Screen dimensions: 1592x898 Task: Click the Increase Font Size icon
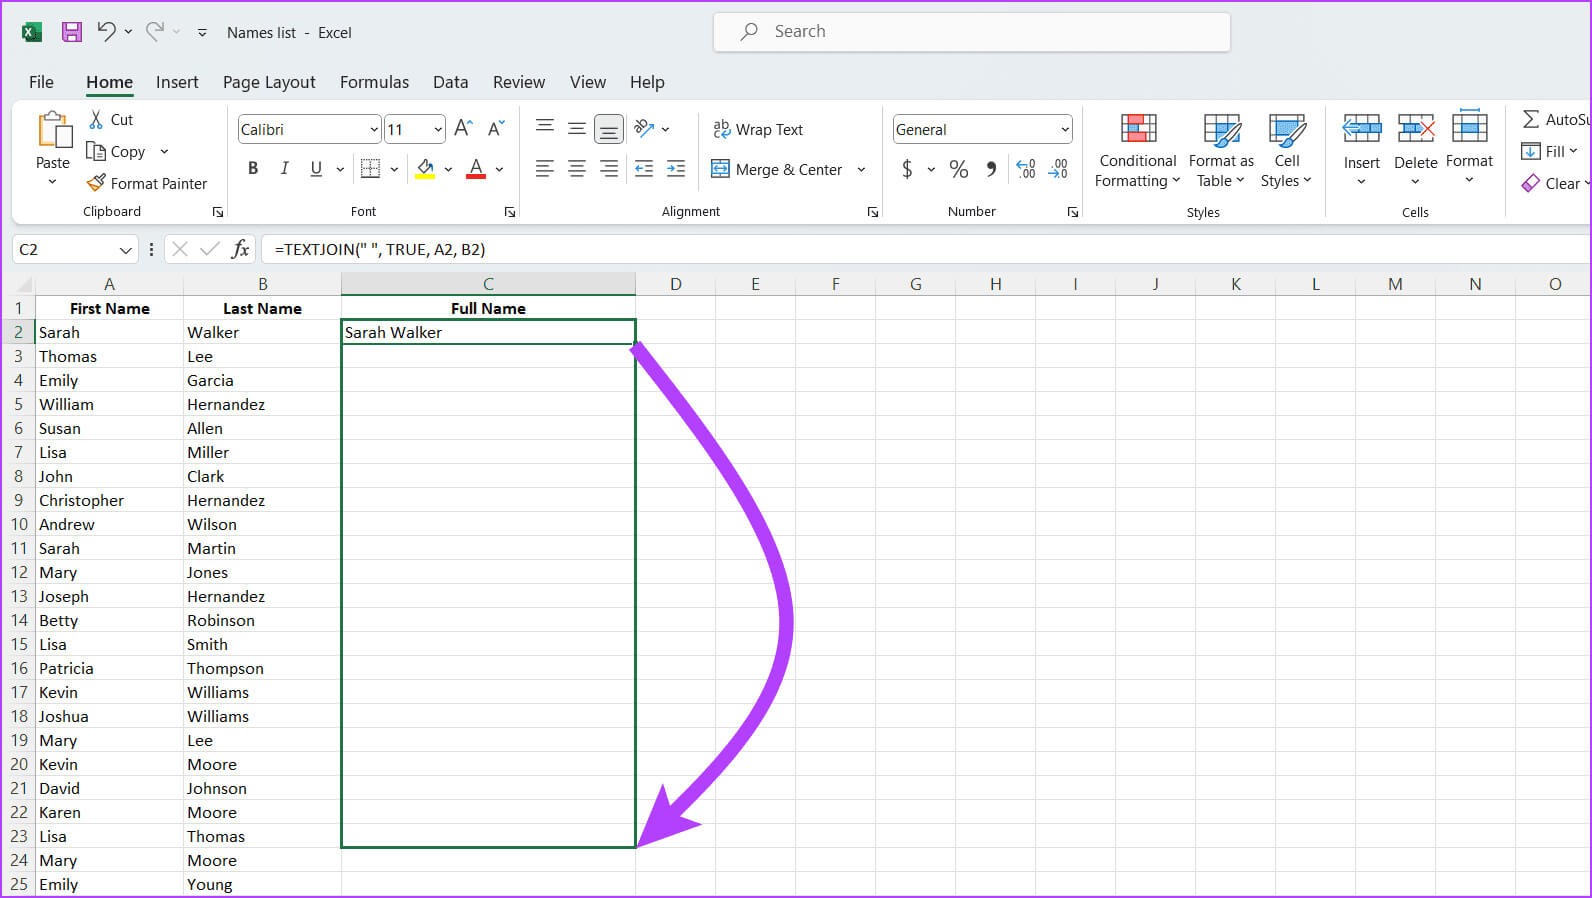pyautogui.click(x=463, y=129)
